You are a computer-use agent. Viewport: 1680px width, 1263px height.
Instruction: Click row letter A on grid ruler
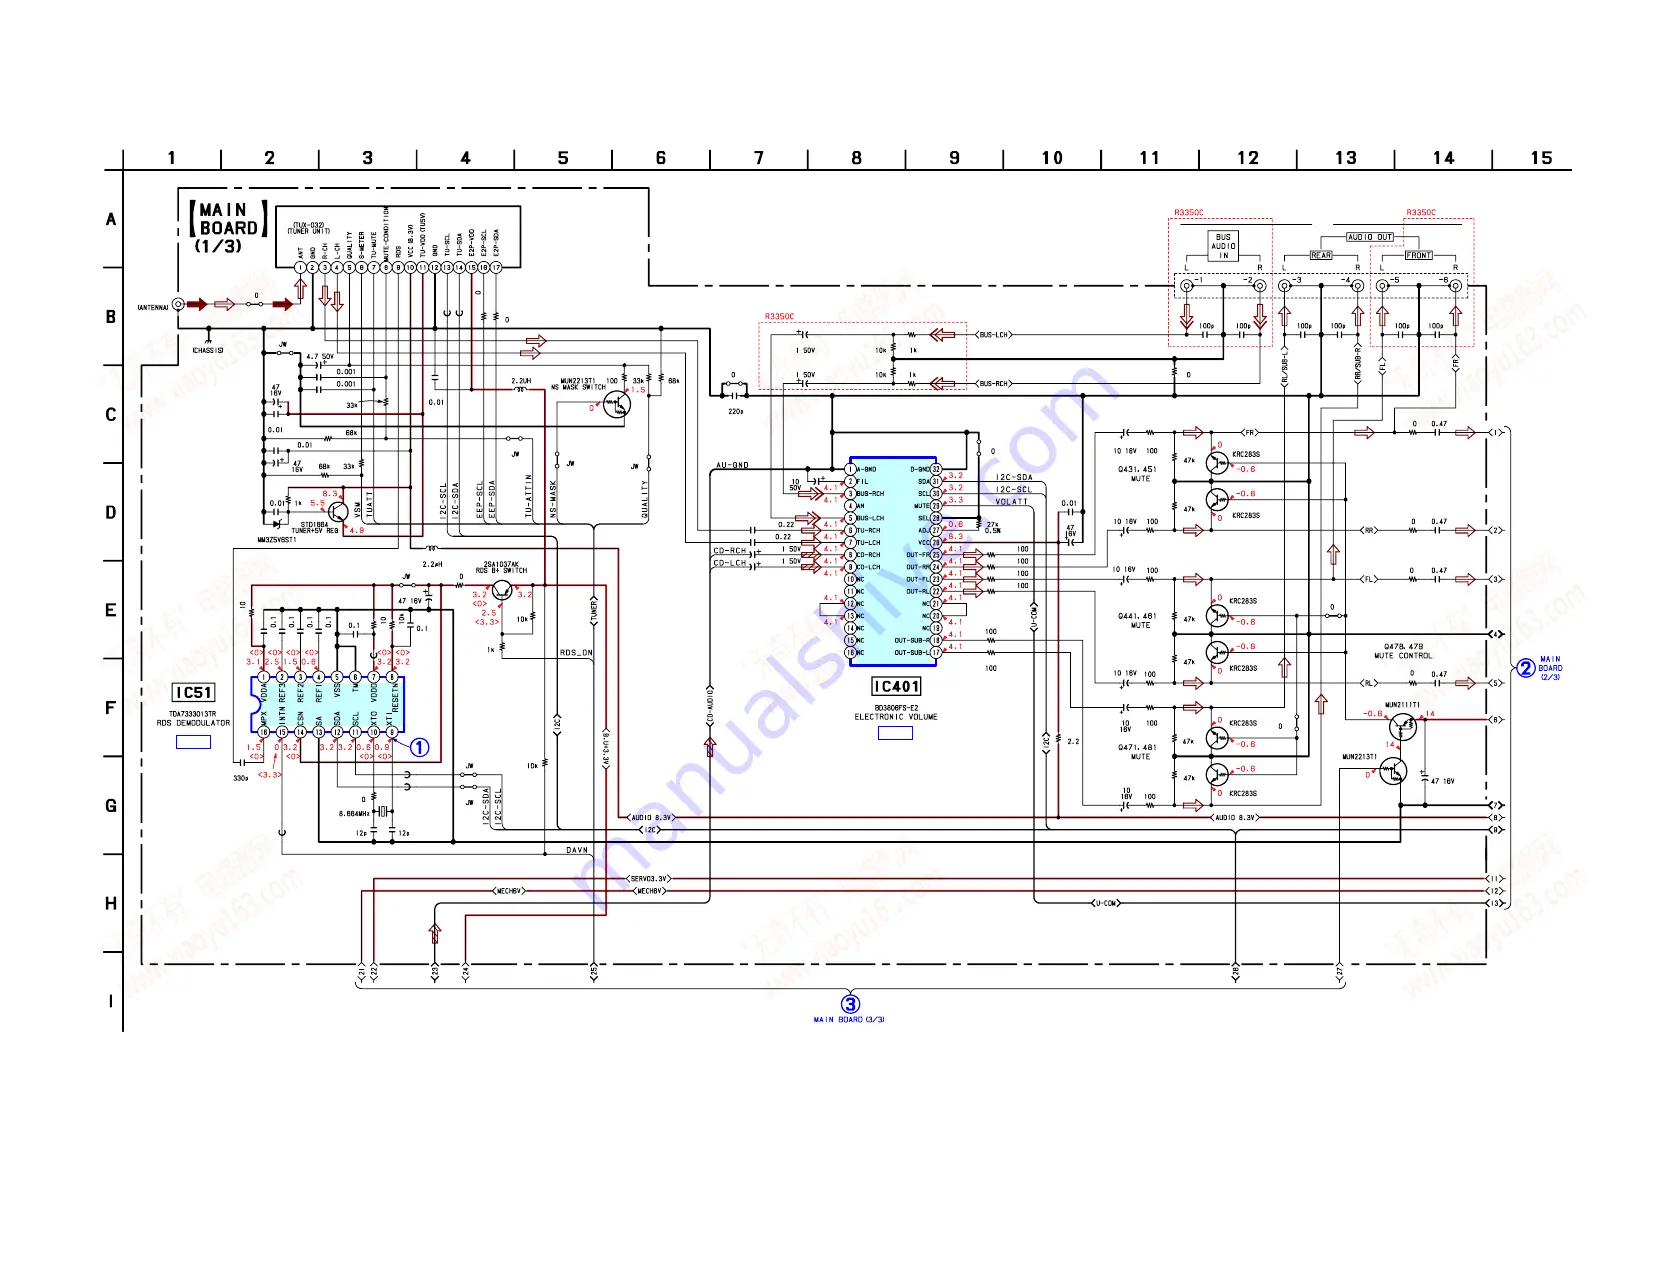[x=111, y=219]
